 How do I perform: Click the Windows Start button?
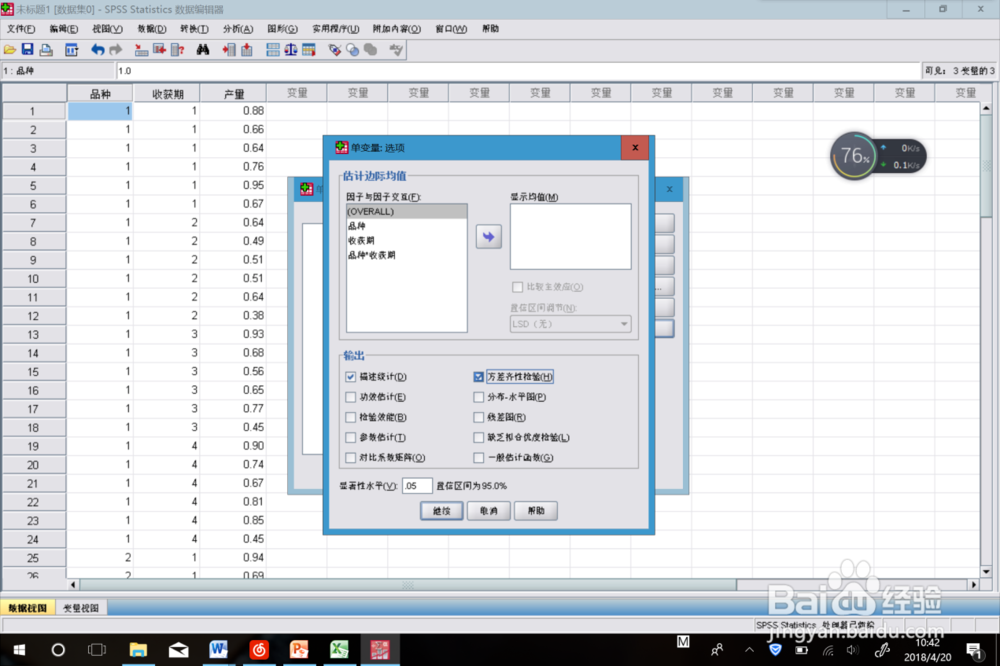coord(19,649)
